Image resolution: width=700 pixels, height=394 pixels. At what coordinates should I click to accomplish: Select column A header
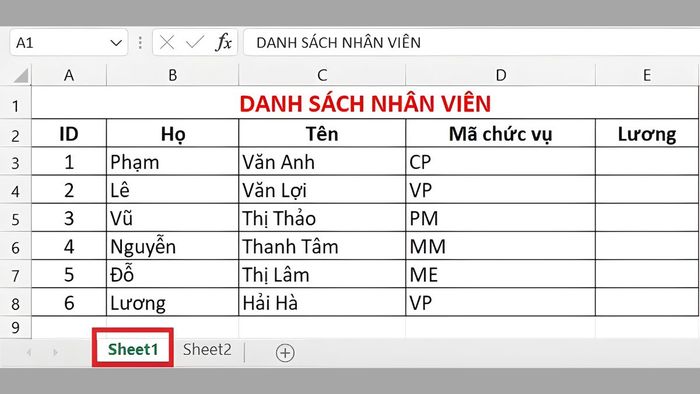tap(69, 75)
